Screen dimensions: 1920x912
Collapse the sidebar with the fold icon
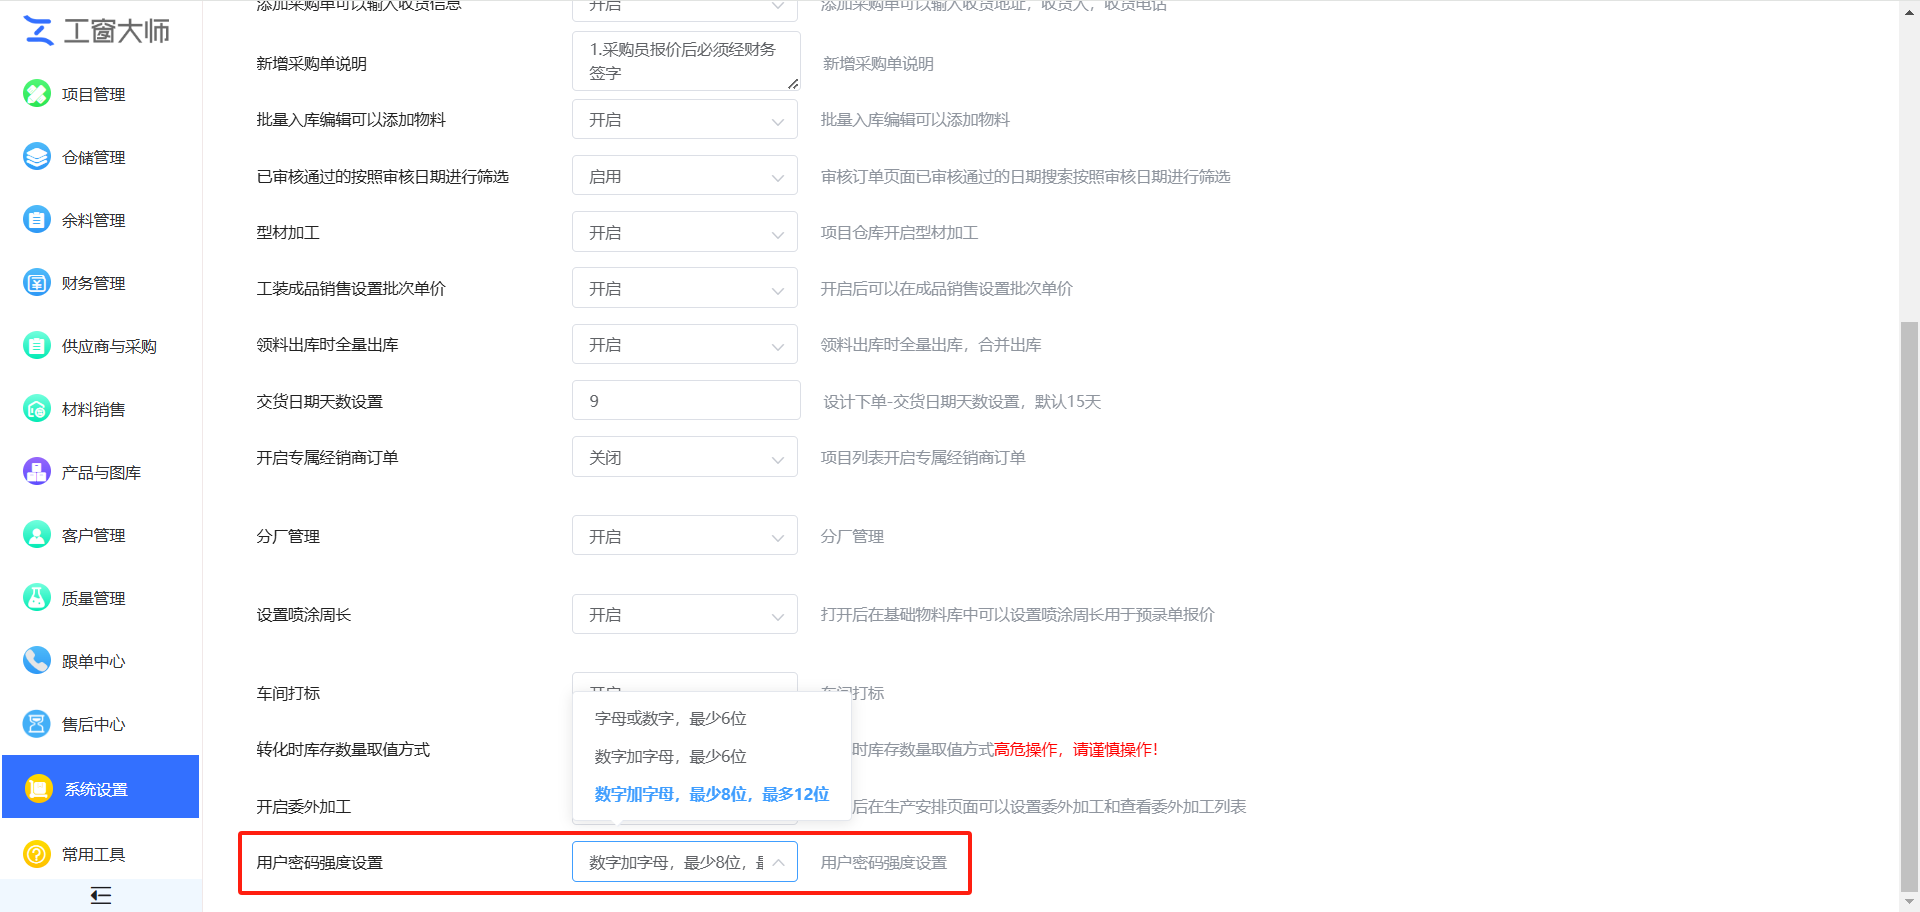pyautogui.click(x=100, y=895)
